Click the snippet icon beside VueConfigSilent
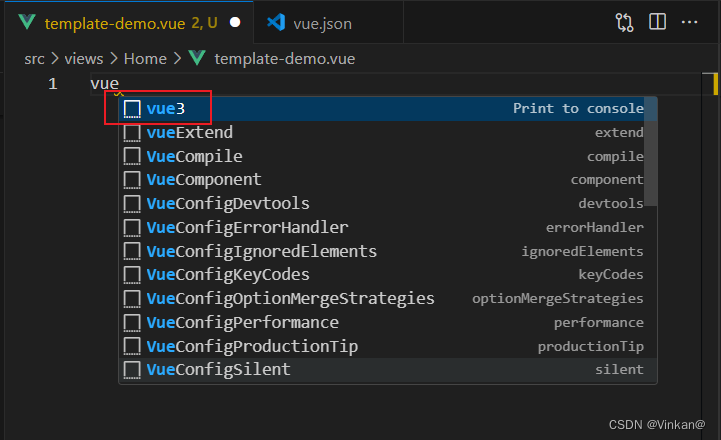Image resolution: width=721 pixels, height=440 pixels. (132, 370)
